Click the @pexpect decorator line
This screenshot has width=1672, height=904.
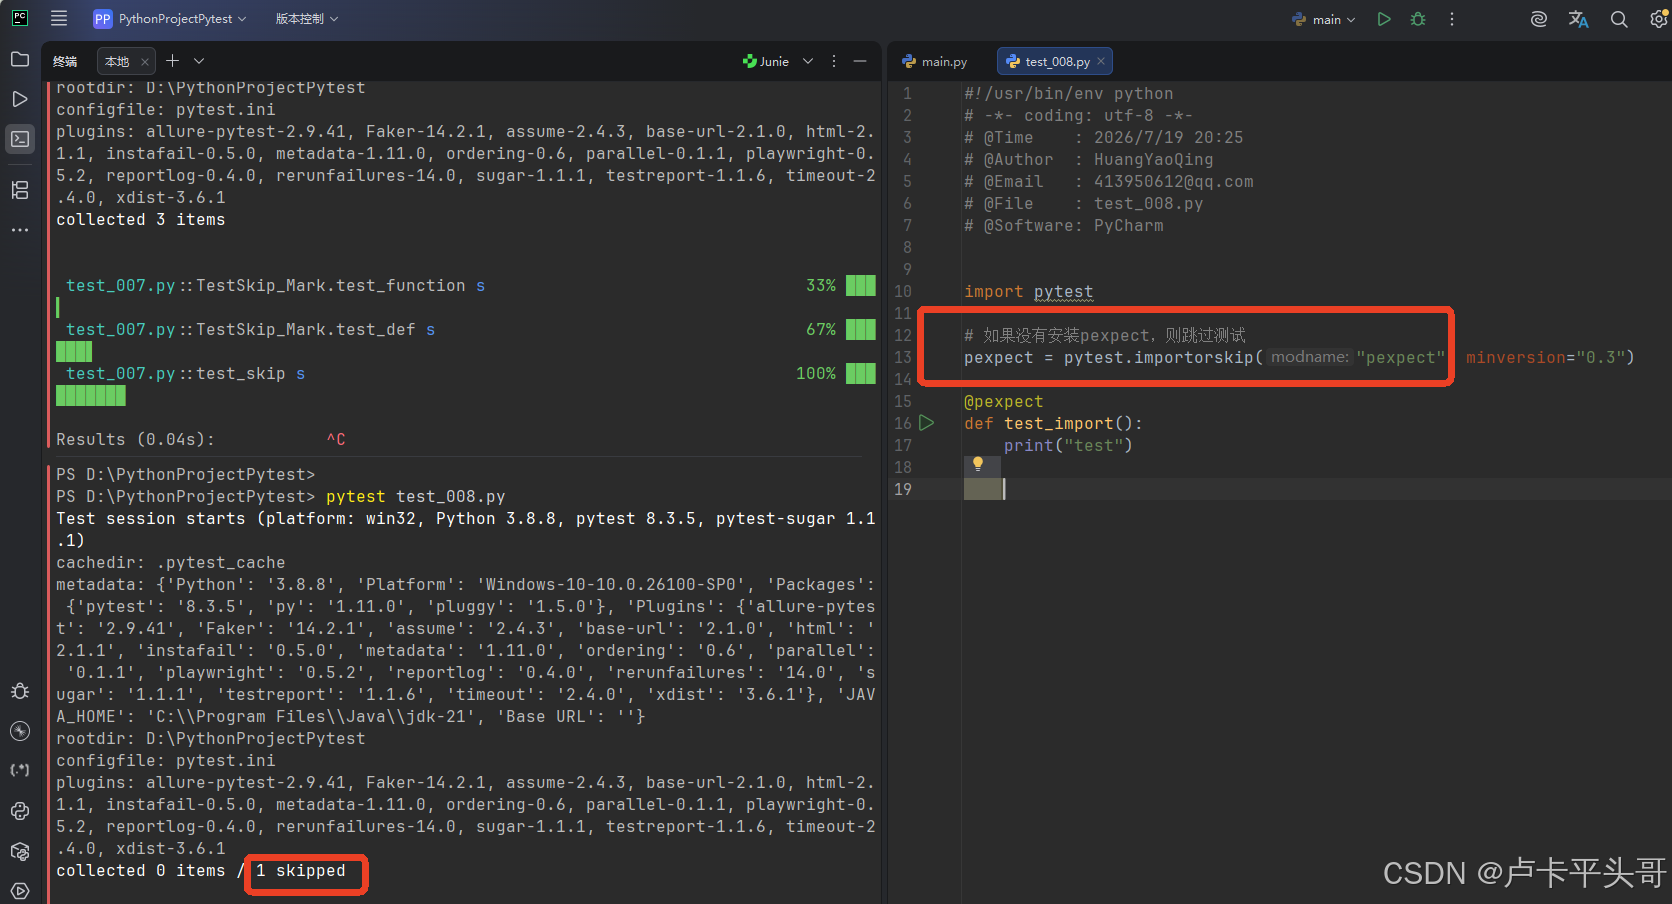click(x=1003, y=401)
